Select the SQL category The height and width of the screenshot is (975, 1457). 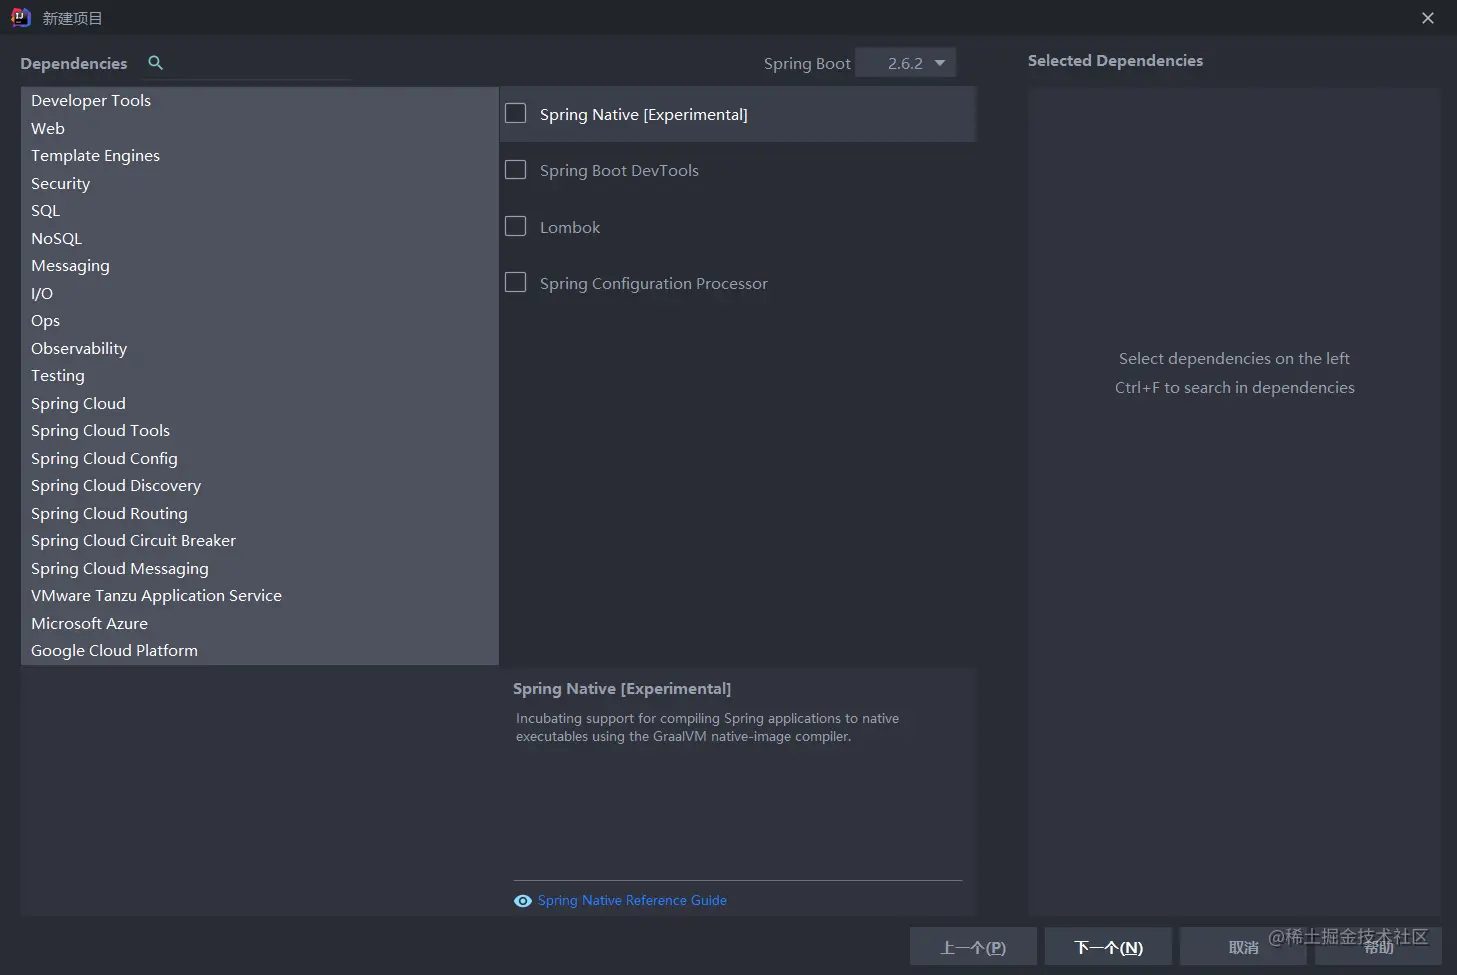[260, 211]
